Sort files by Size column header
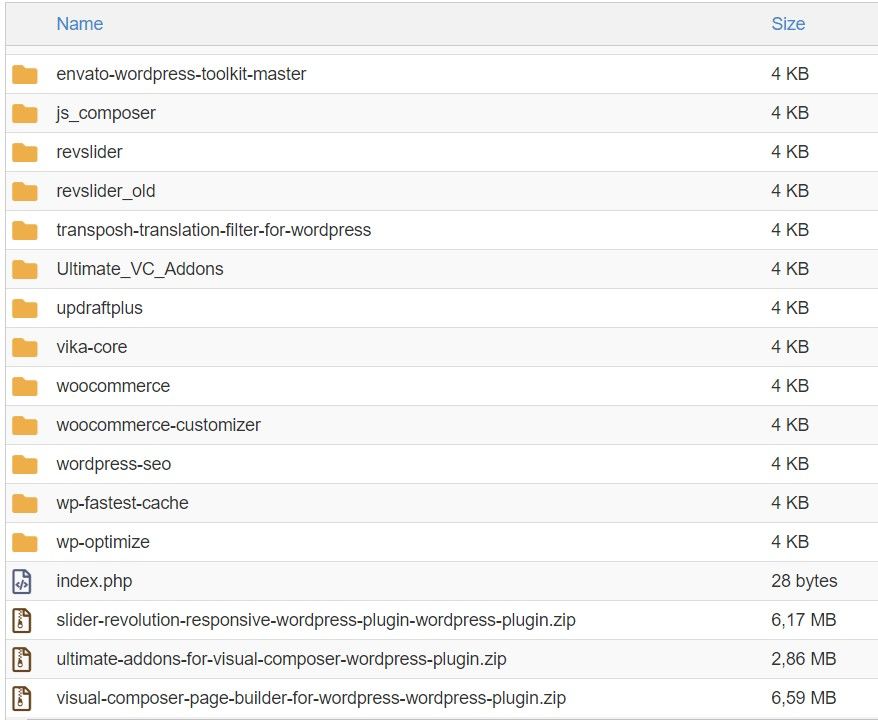Image resolution: width=878 pixels, height=720 pixels. coord(788,24)
